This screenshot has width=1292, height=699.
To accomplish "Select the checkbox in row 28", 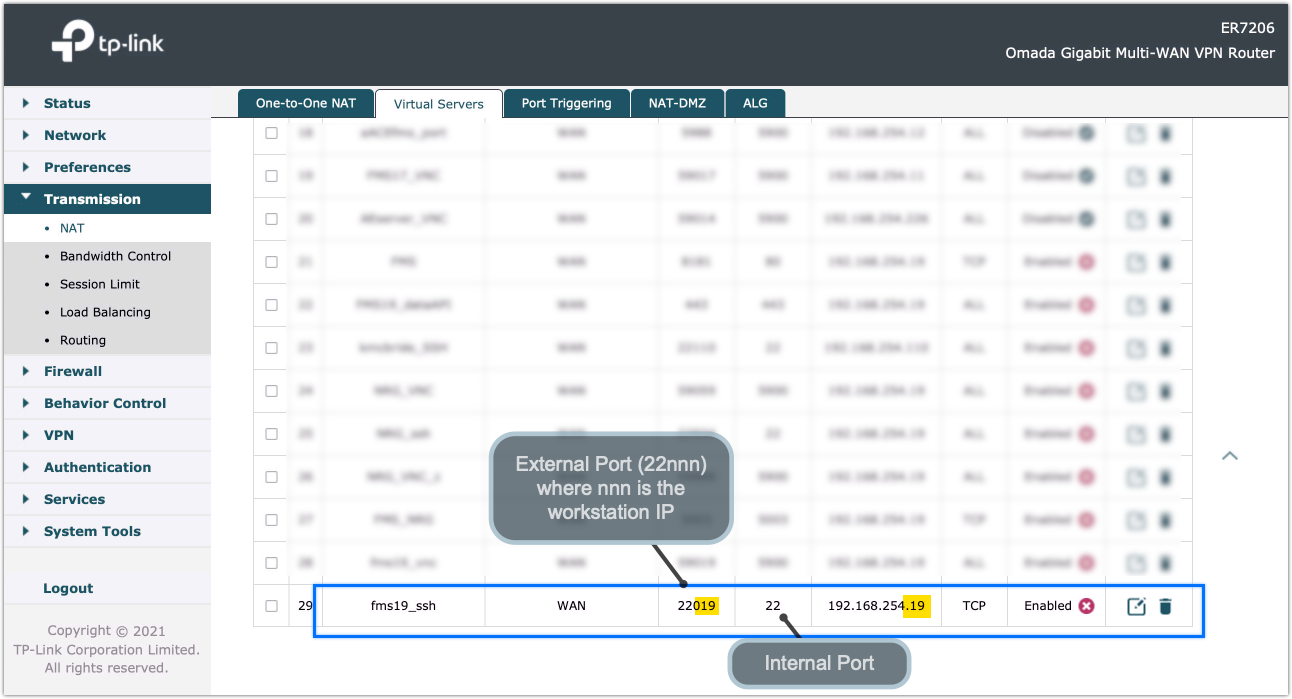I will coord(271,563).
